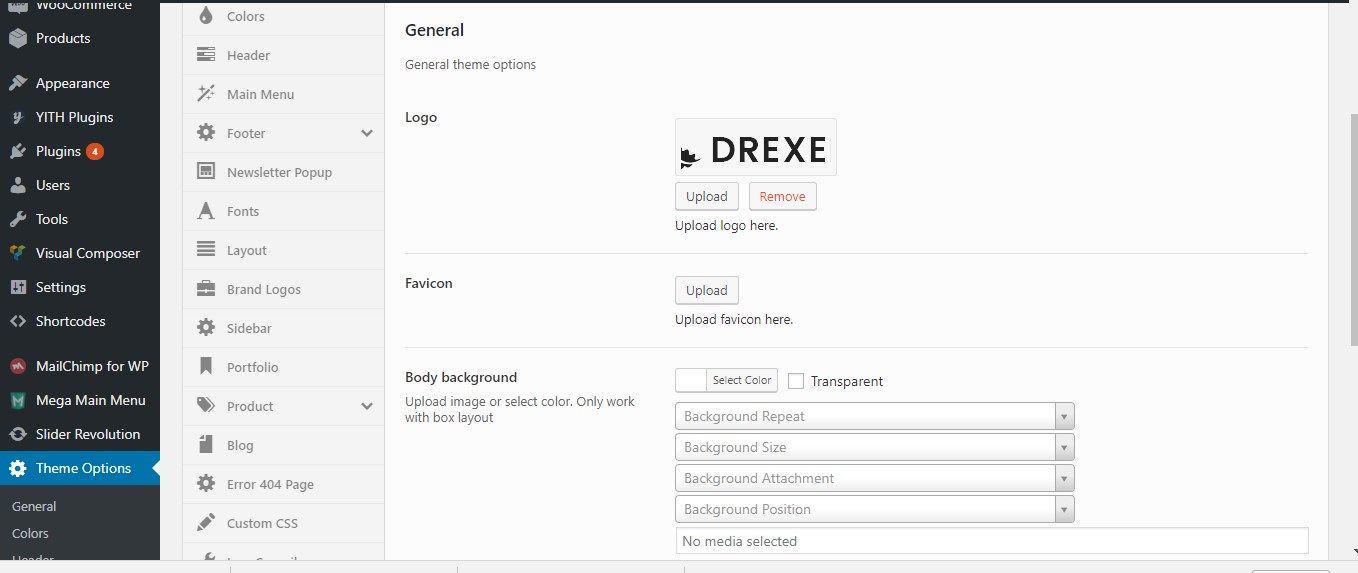This screenshot has width=1358, height=573.
Task: Click the body background color swatch
Action: pyautogui.click(x=691, y=380)
